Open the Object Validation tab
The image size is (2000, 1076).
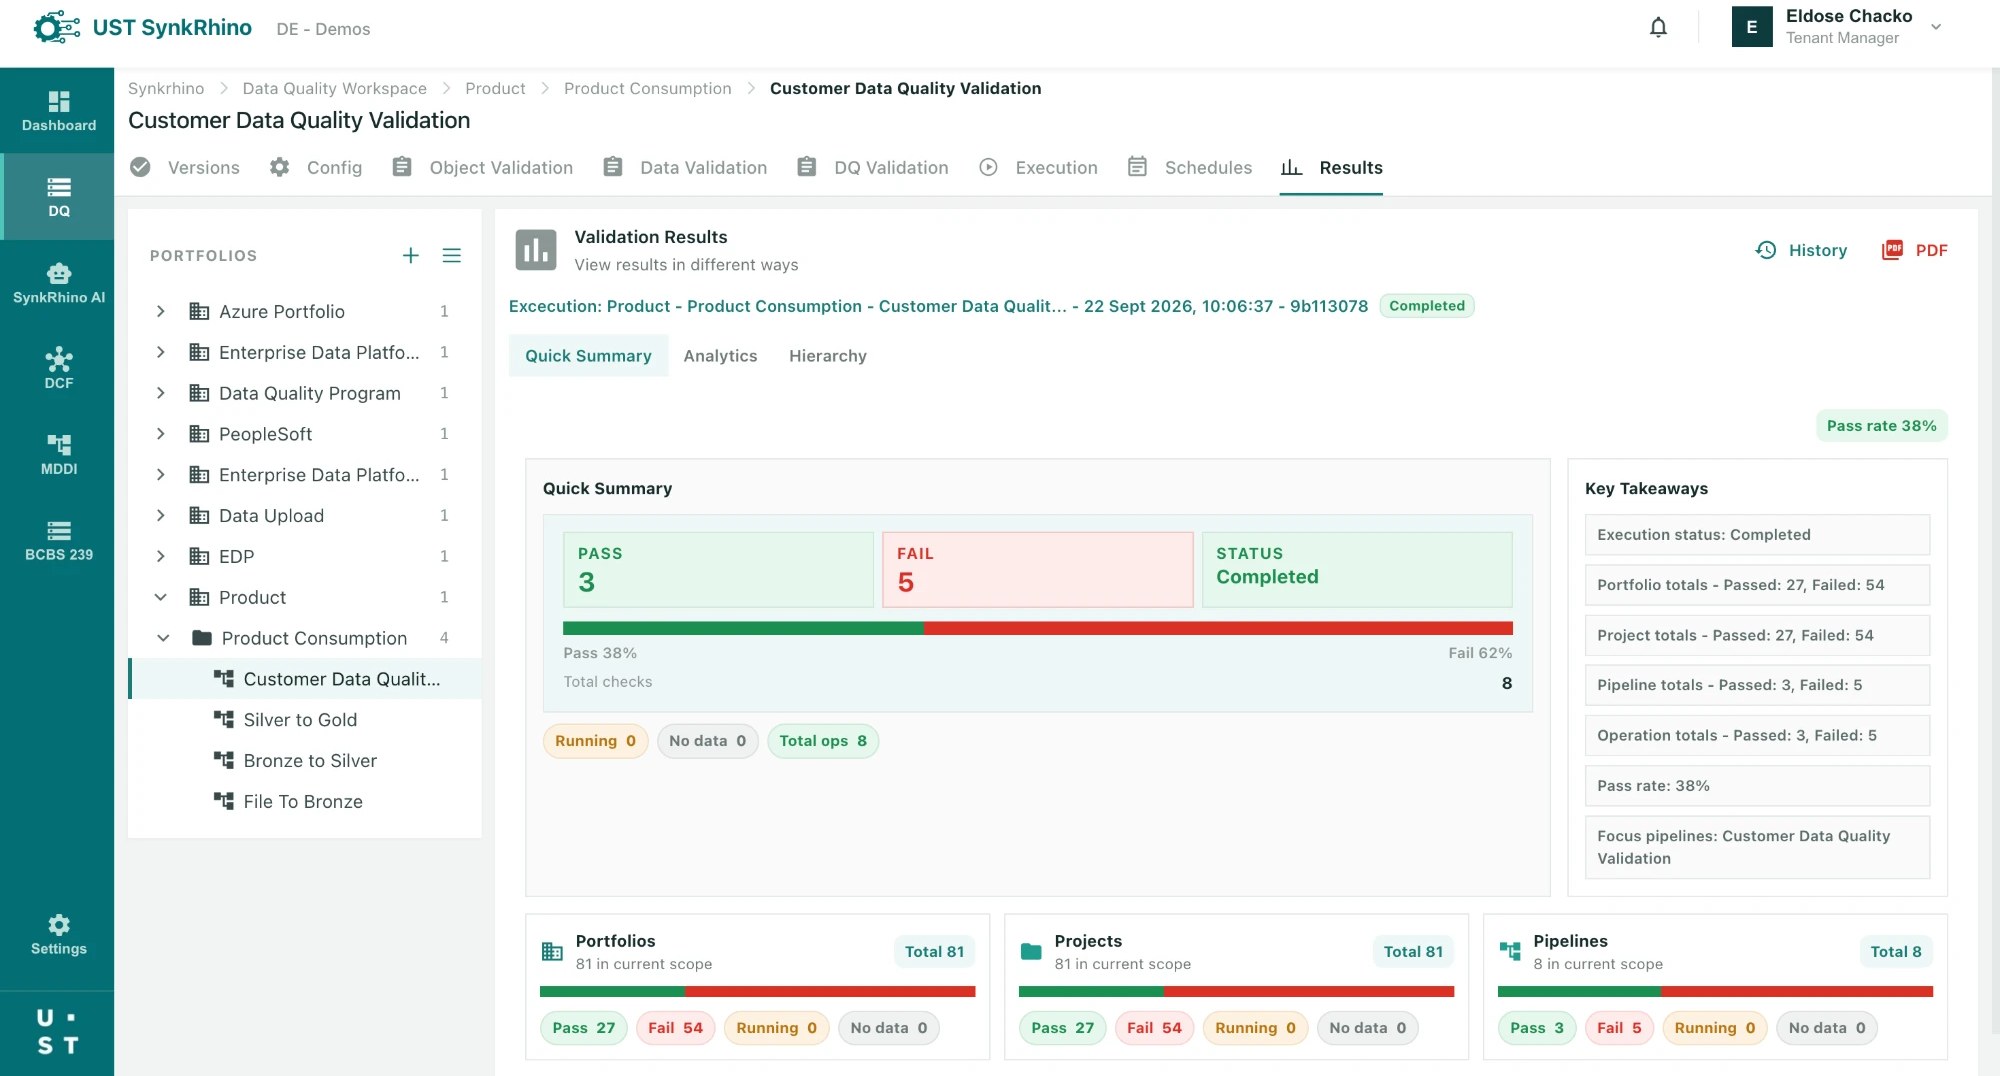(x=483, y=167)
